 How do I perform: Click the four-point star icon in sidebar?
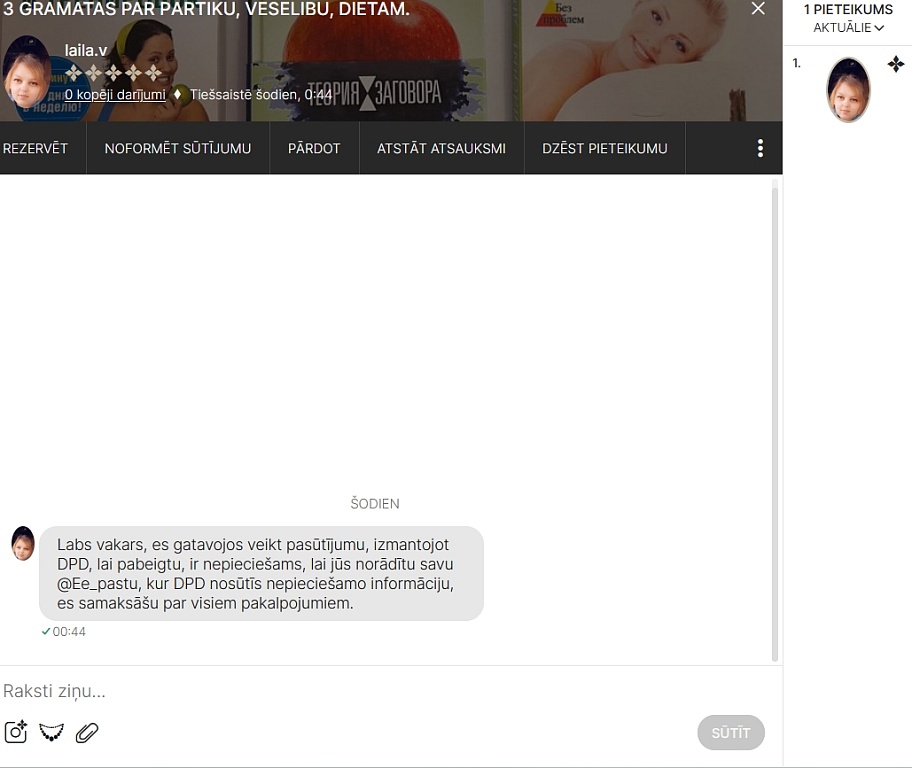(x=896, y=64)
